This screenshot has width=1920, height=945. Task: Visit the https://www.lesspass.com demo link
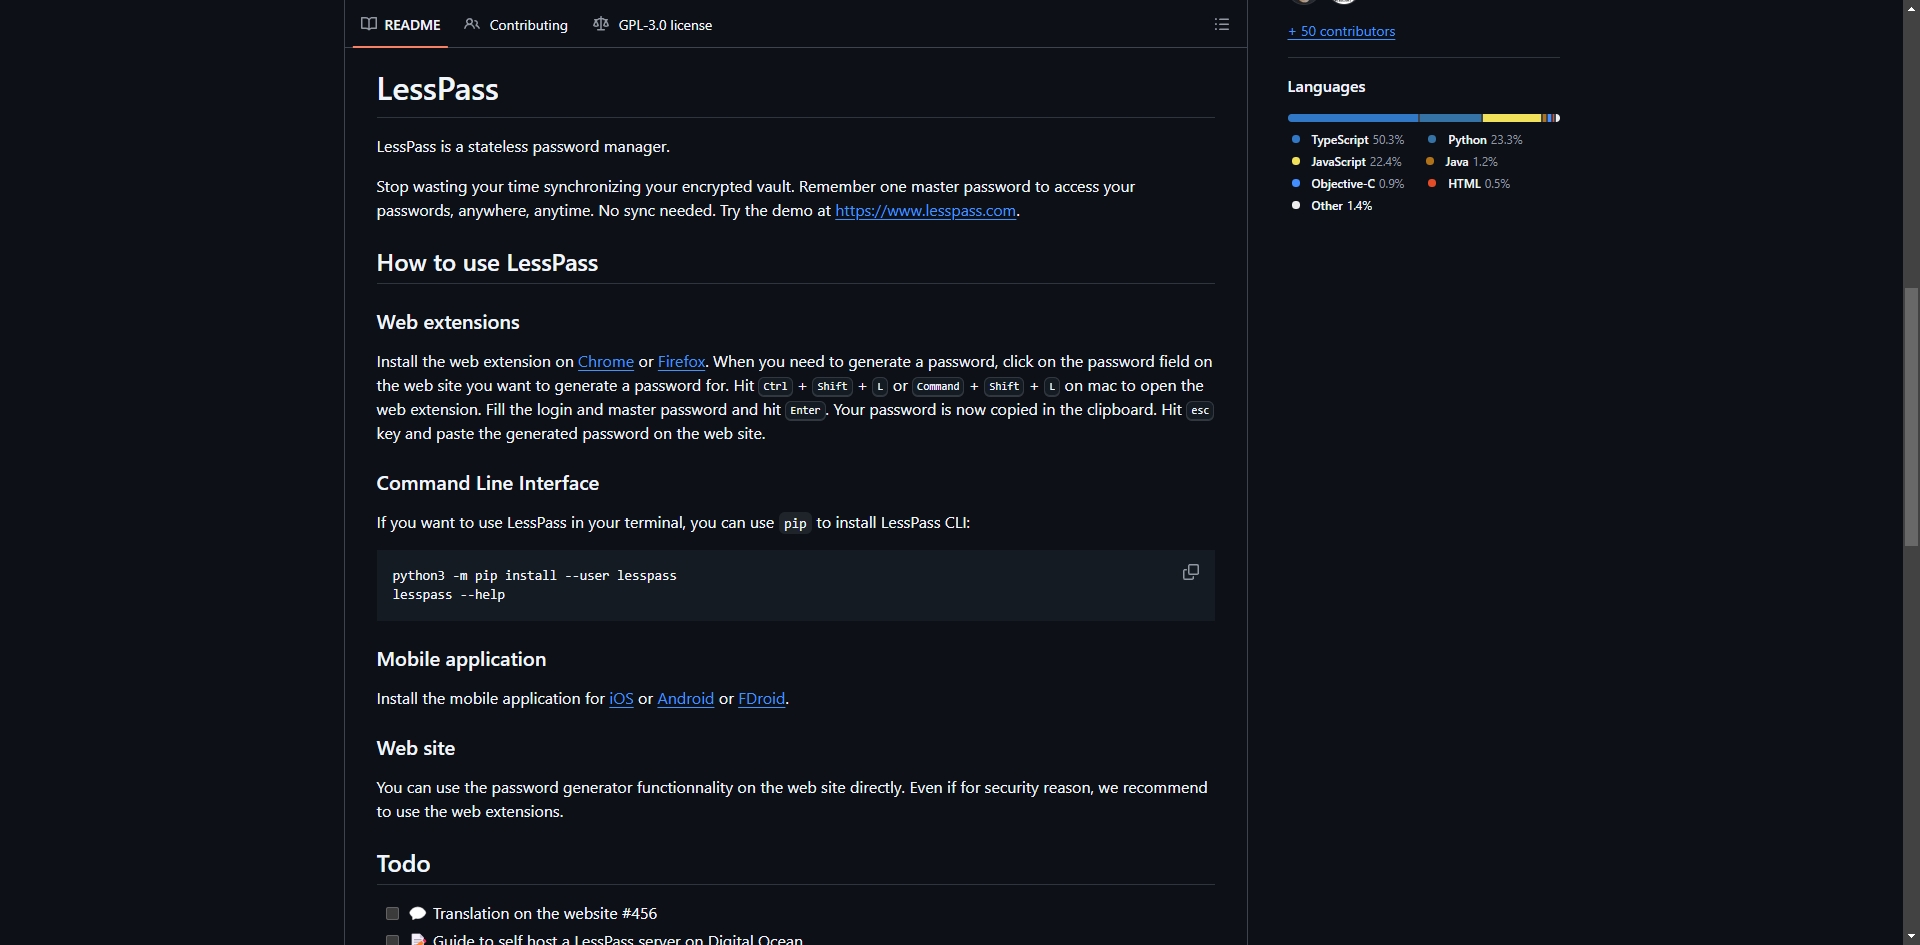(x=925, y=211)
